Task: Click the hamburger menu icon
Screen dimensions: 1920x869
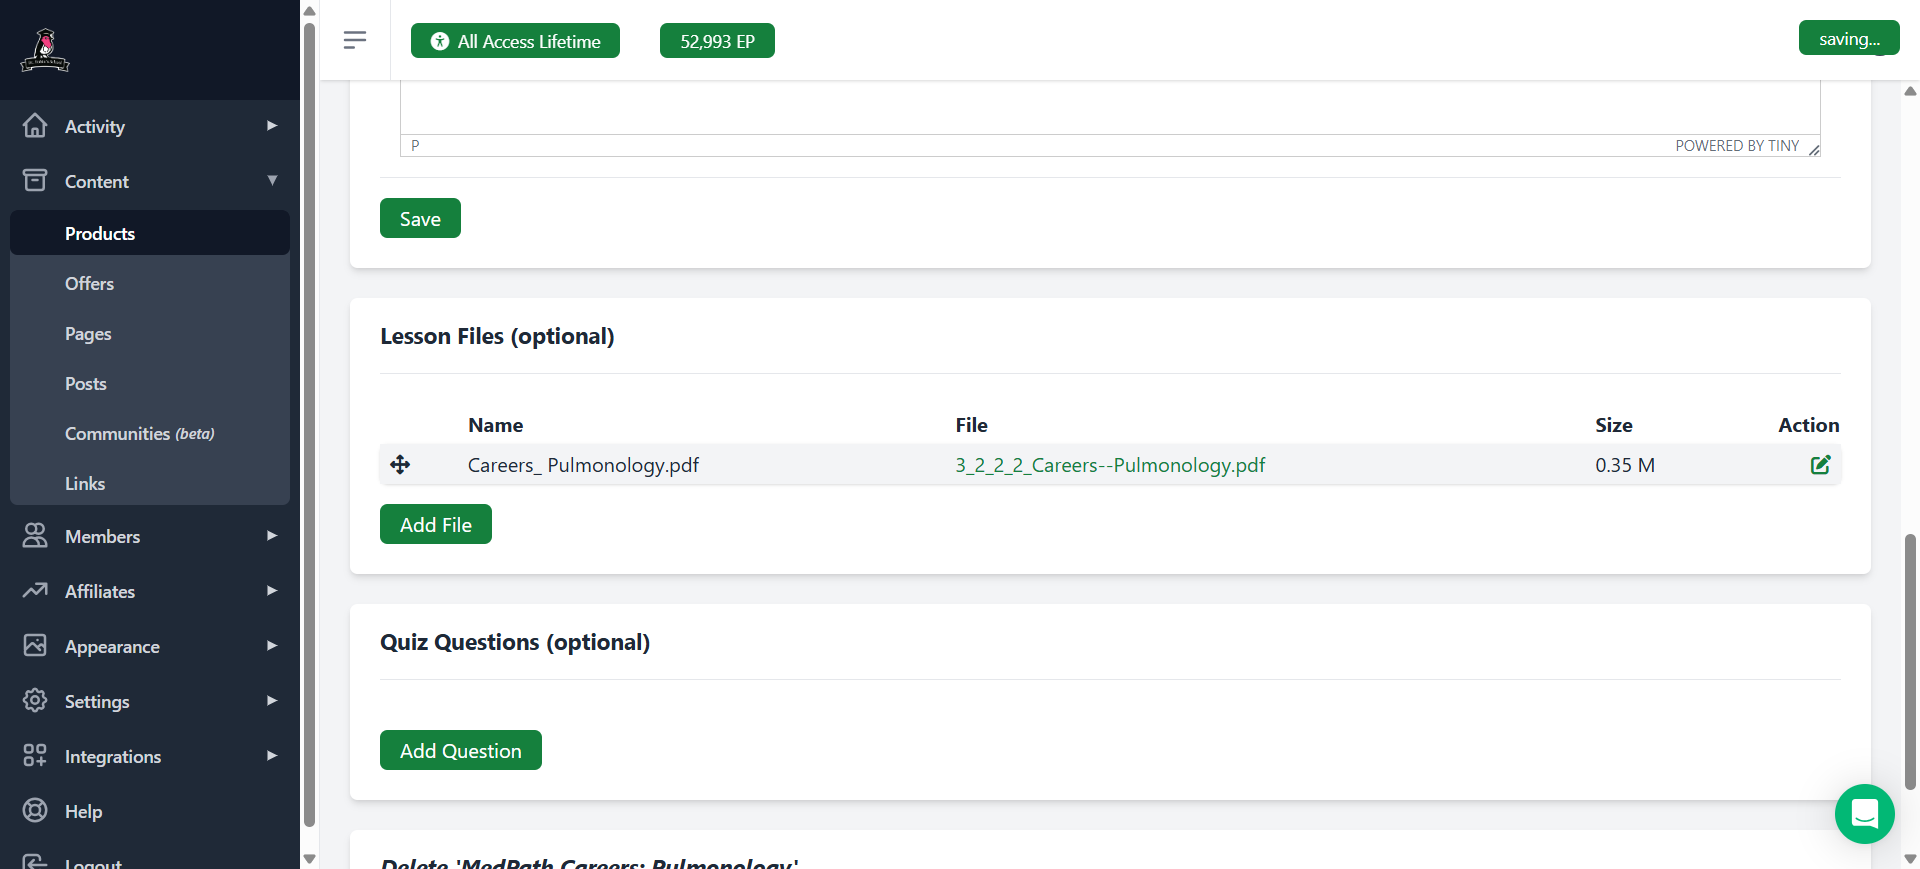Action: tap(354, 40)
